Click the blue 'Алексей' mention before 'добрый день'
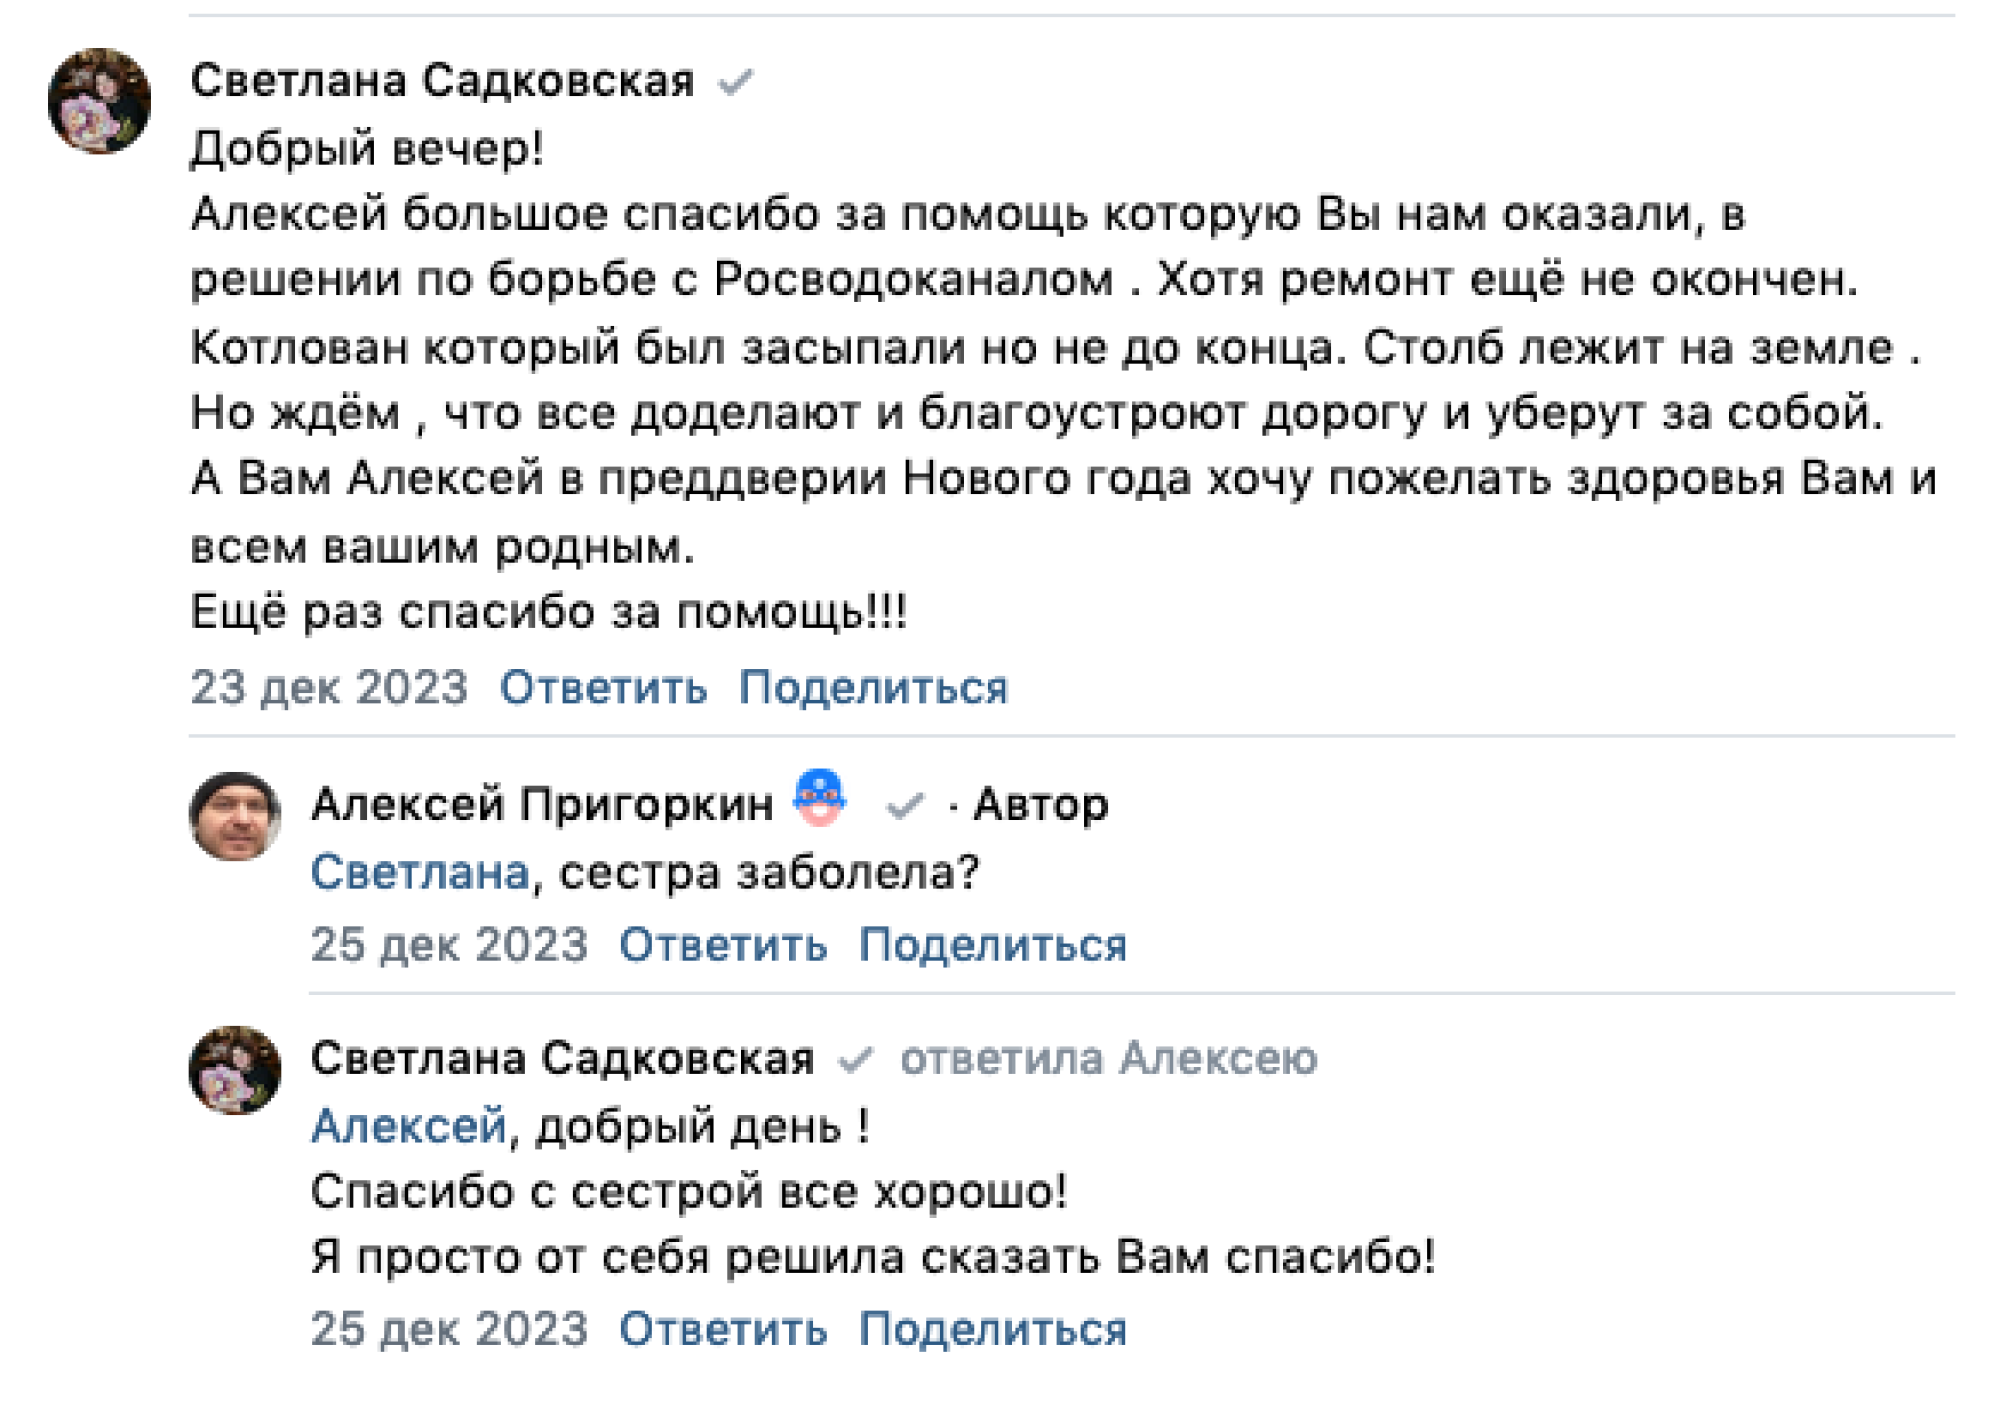This screenshot has width=2000, height=1417. click(x=409, y=1127)
